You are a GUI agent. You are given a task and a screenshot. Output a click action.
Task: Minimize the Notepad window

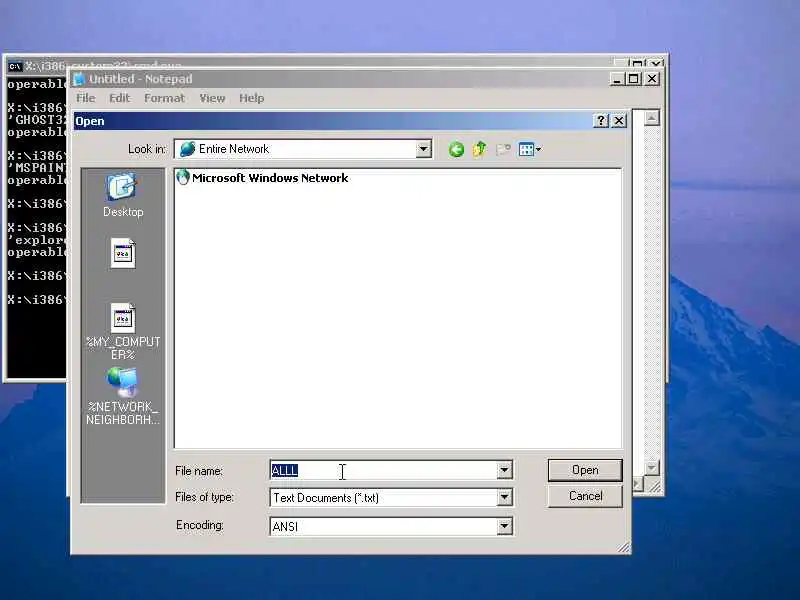click(617, 79)
